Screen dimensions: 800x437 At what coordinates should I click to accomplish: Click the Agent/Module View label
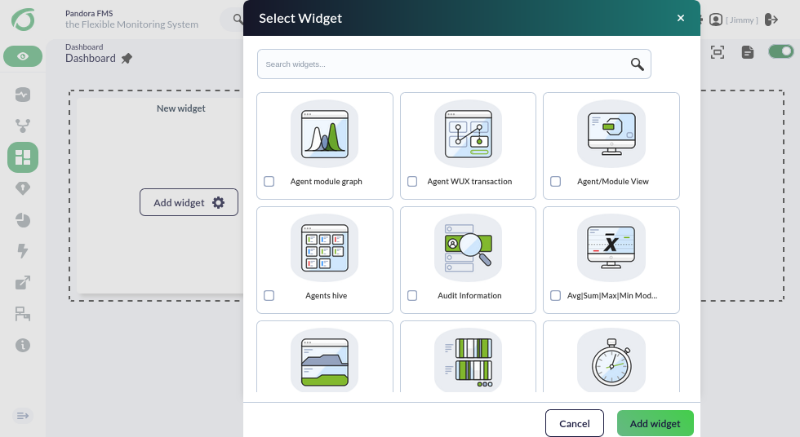[x=613, y=181]
